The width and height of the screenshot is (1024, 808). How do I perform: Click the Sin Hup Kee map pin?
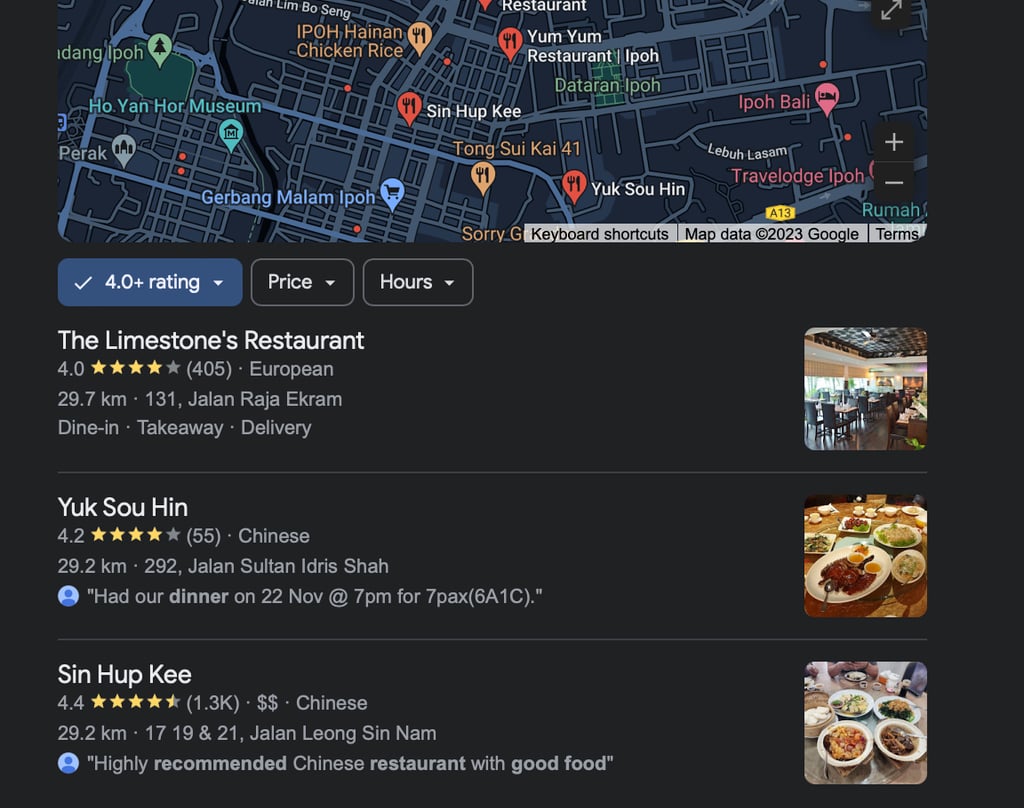(409, 107)
